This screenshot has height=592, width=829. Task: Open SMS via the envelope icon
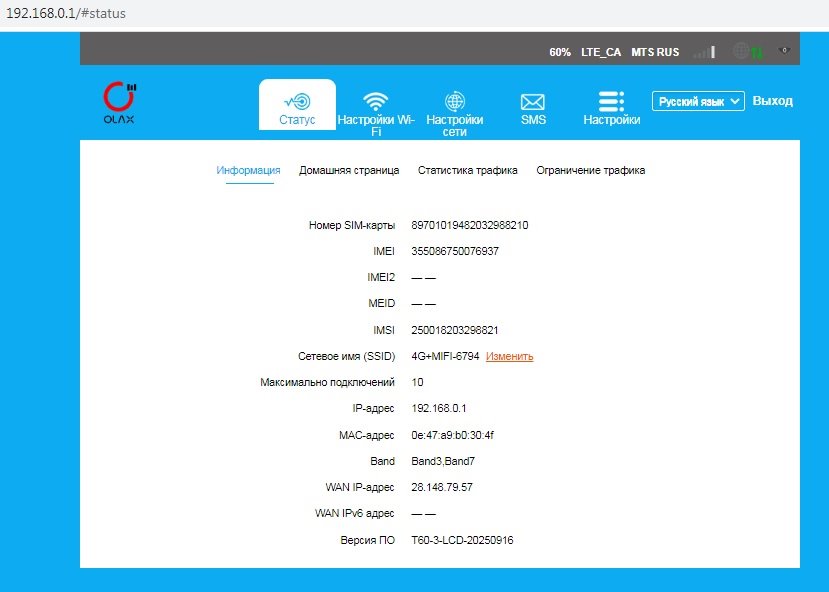(x=533, y=102)
